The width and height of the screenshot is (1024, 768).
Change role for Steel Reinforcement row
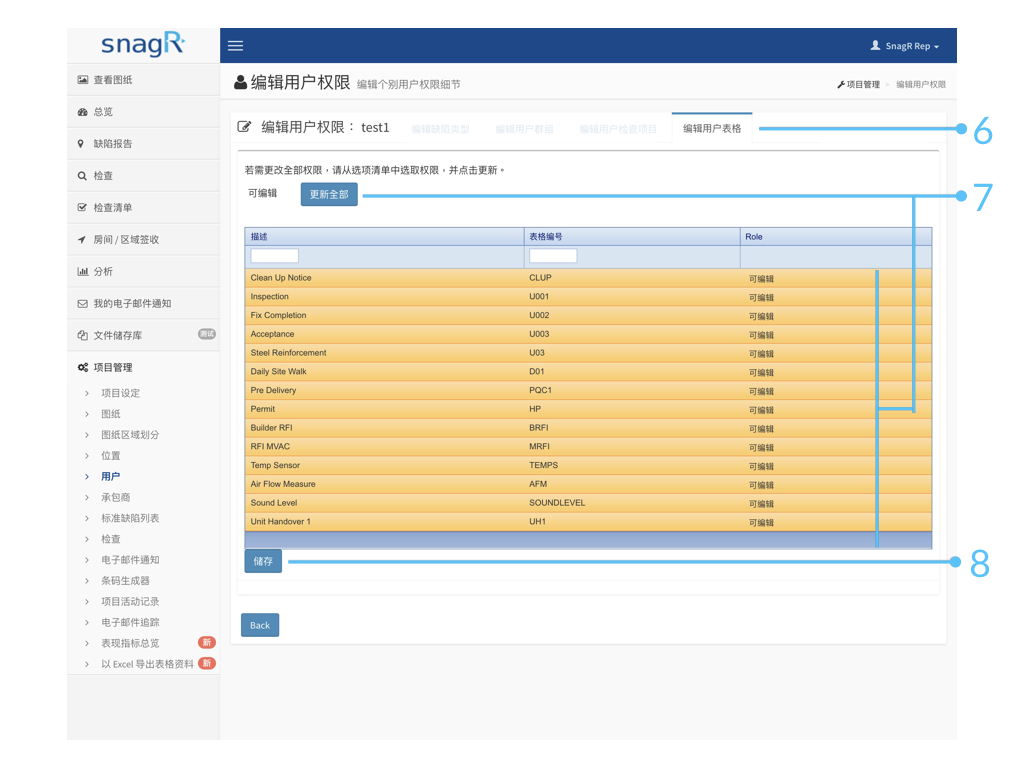pos(761,354)
